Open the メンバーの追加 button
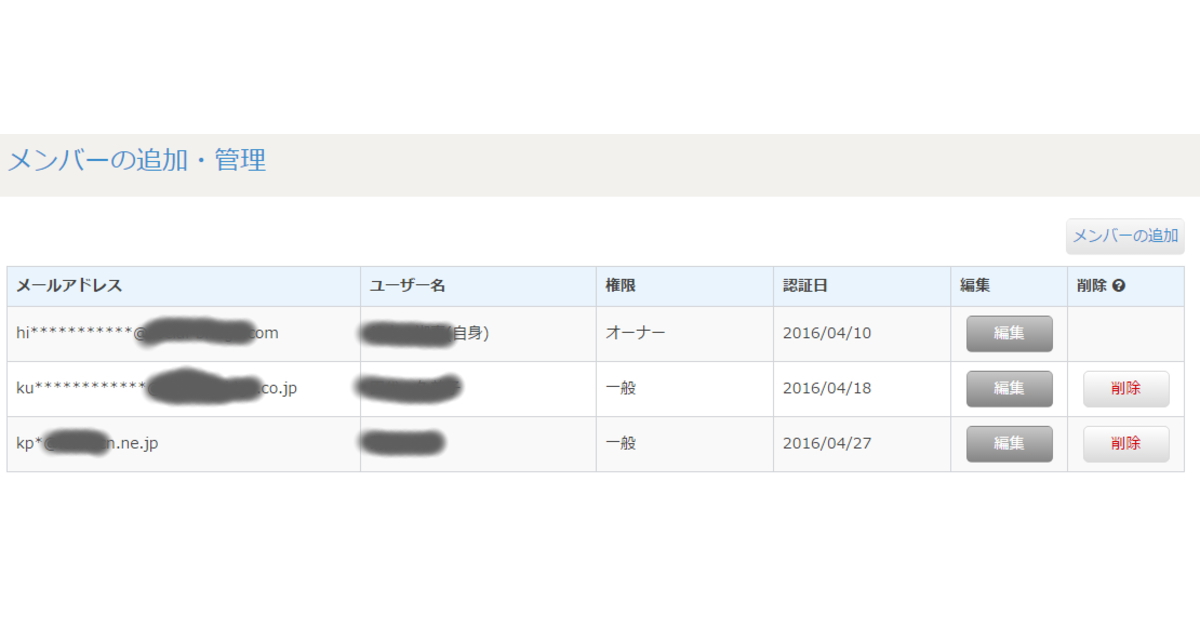Screen dimensions: 1200x630 1125,236
